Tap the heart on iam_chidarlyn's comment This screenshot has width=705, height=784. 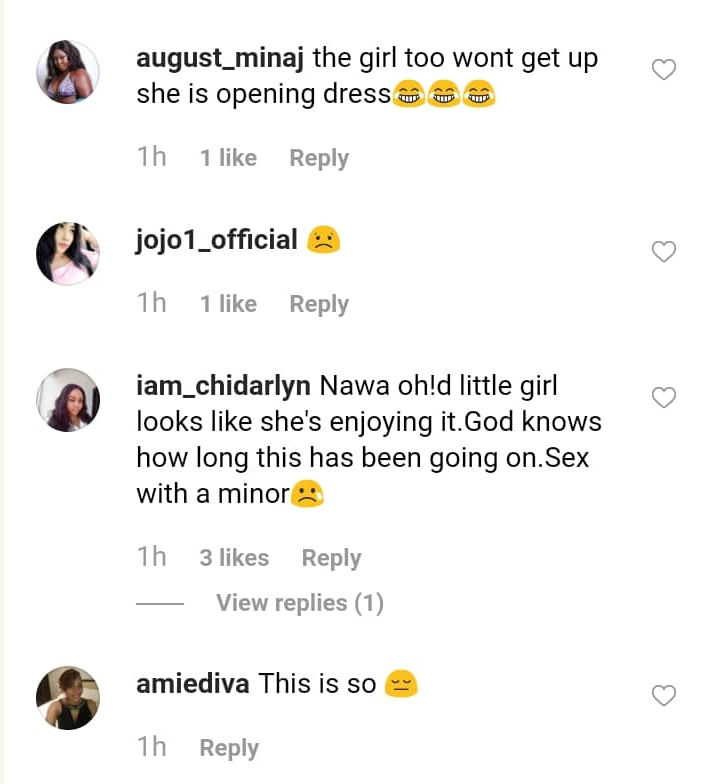tap(664, 398)
